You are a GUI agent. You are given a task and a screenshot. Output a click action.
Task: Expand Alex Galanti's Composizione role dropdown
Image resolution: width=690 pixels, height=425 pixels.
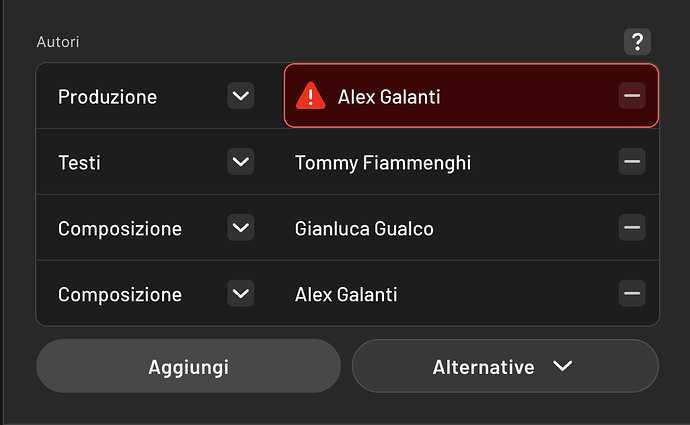click(240, 294)
